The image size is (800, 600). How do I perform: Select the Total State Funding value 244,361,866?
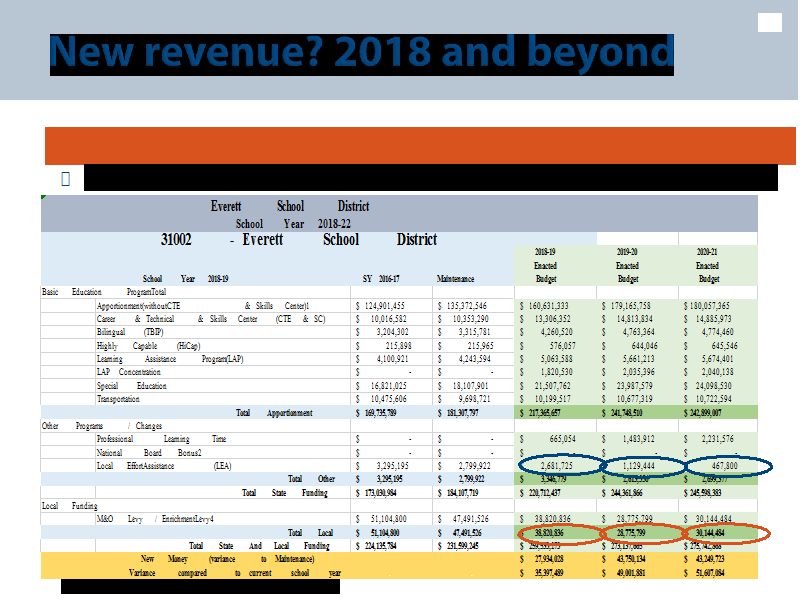click(627, 493)
